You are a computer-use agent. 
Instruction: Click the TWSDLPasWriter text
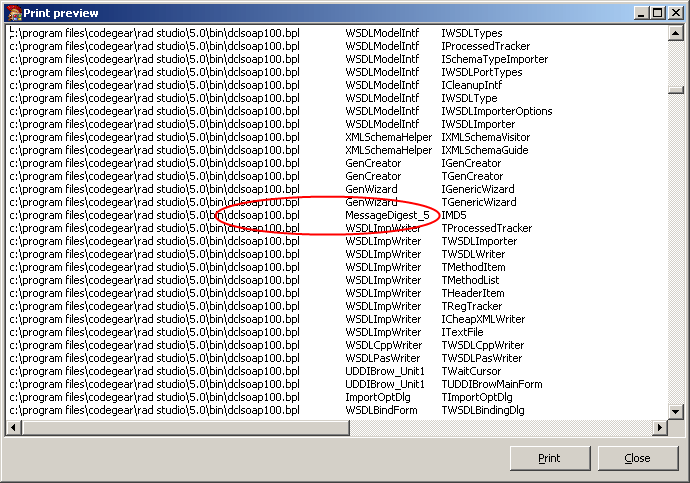(482, 358)
